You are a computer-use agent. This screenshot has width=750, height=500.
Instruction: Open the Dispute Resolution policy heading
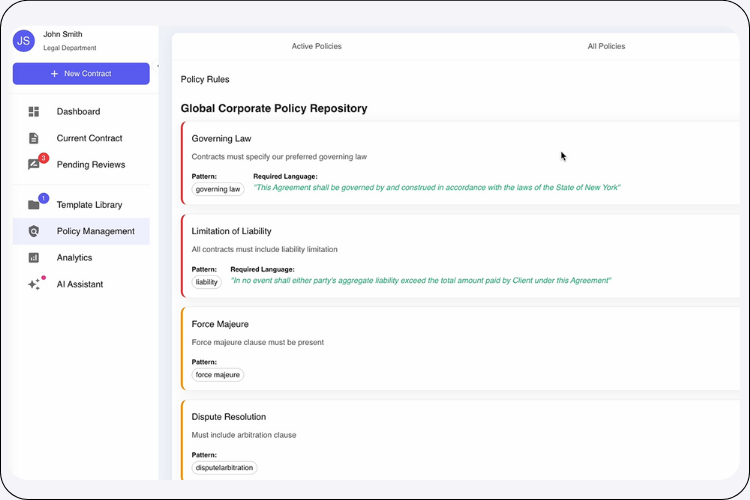(228, 417)
